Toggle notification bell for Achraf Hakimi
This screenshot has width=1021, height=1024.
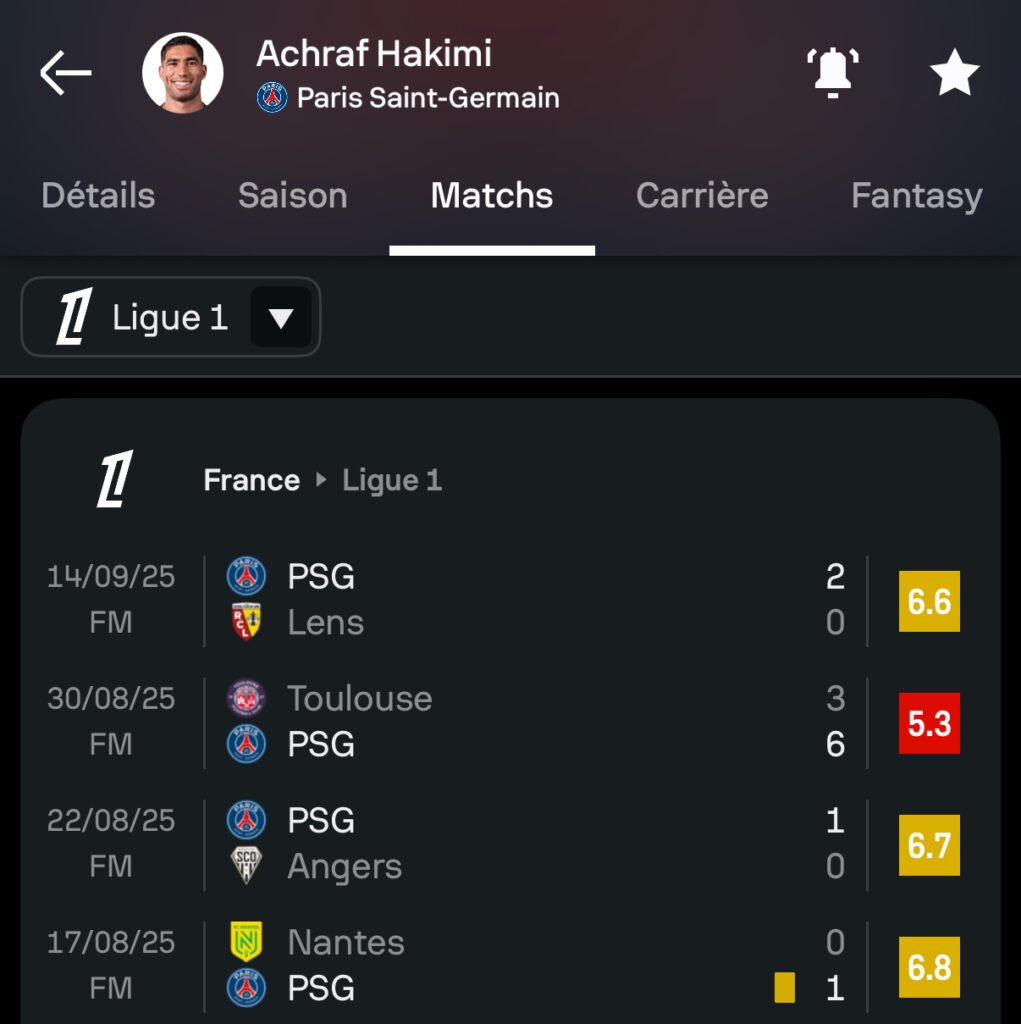[x=832, y=72]
